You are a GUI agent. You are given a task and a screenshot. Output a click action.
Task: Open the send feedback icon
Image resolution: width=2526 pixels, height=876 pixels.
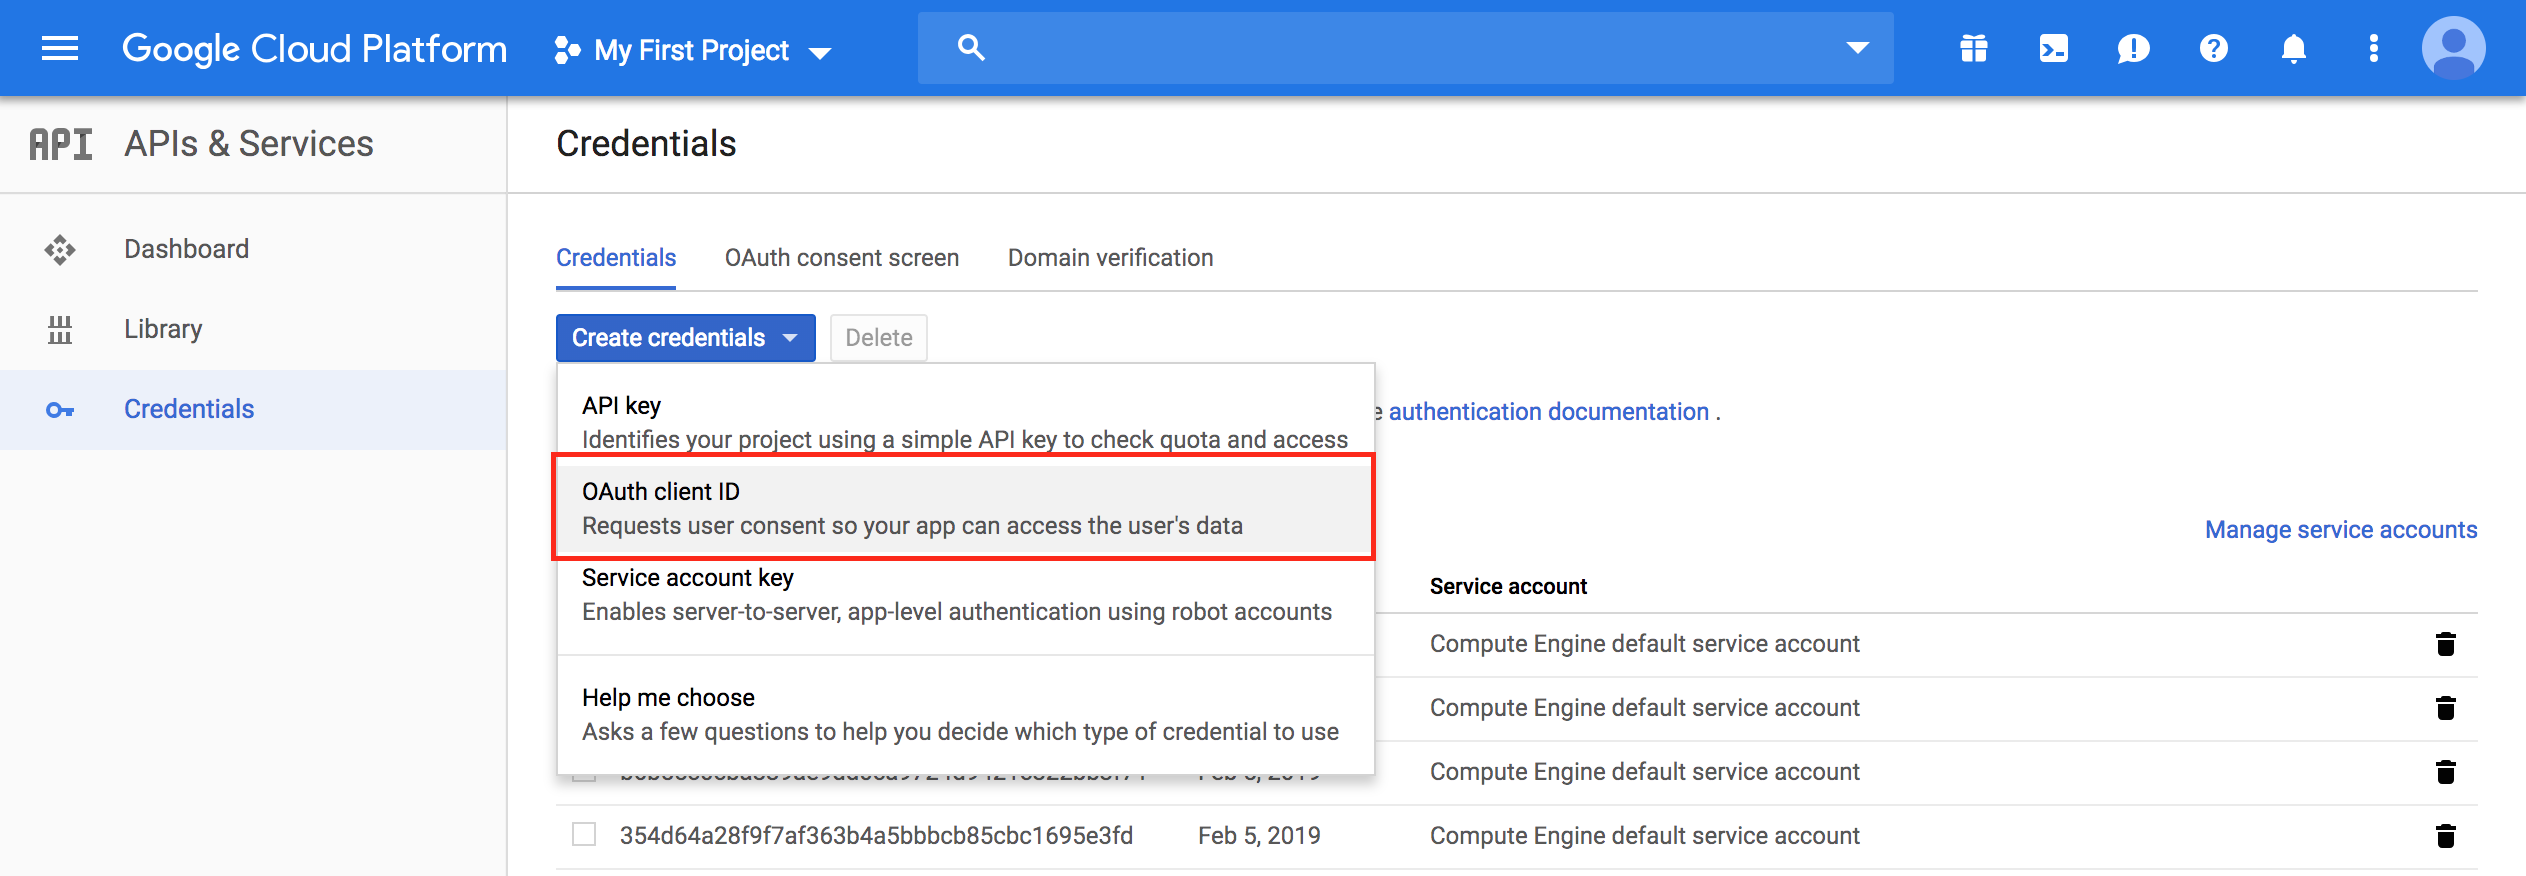(x=2133, y=48)
